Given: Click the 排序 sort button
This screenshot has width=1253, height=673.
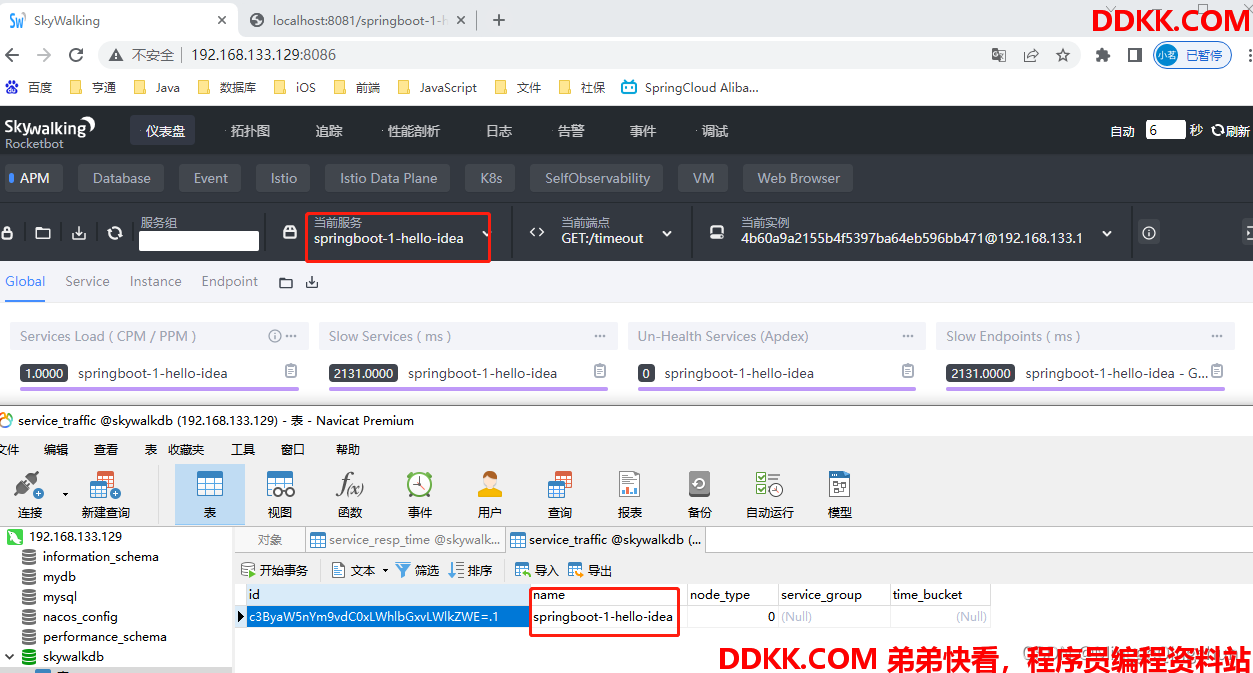Looking at the screenshot, I should pos(470,570).
